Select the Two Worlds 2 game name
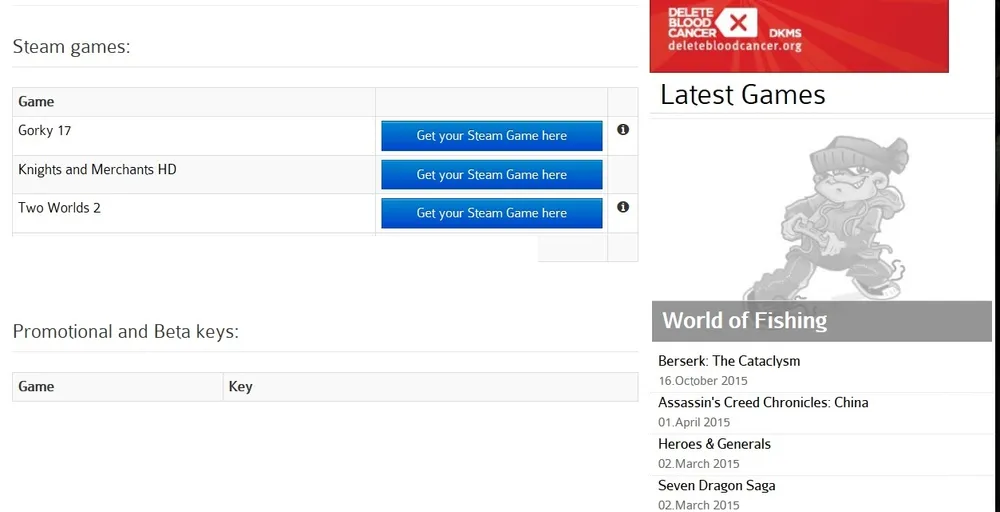This screenshot has height=512, width=1000. (59, 208)
